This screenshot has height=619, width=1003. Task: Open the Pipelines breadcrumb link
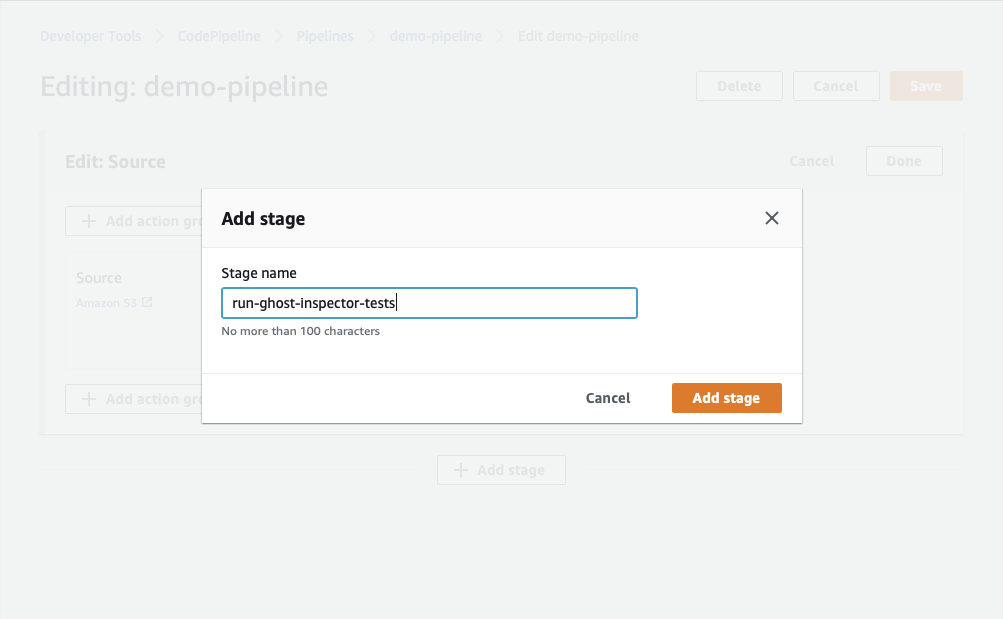[x=325, y=35]
